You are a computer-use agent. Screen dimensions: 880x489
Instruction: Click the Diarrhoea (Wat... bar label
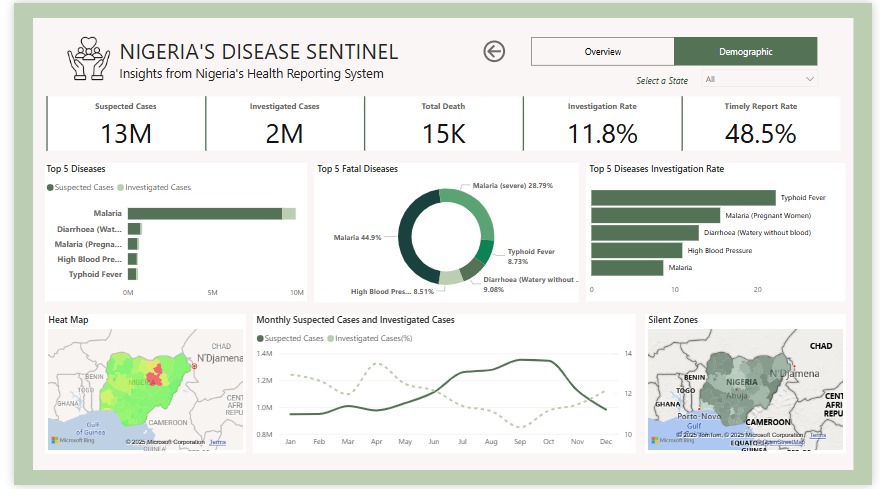coord(89,229)
